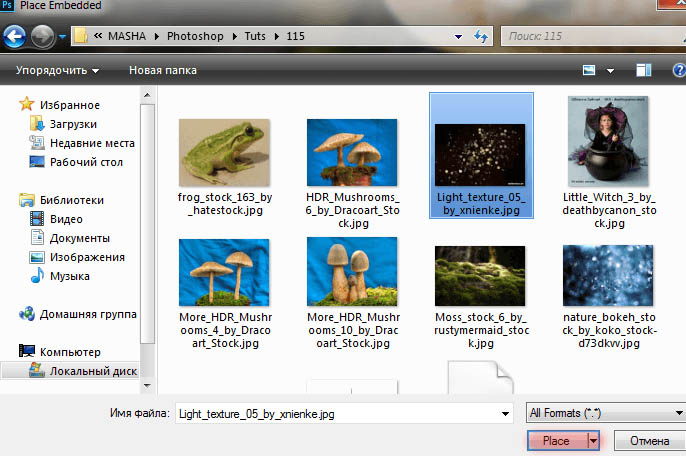Image resolution: width=686 pixels, height=456 pixels.
Task: Click the Недавние места icon
Action: pos(37,142)
